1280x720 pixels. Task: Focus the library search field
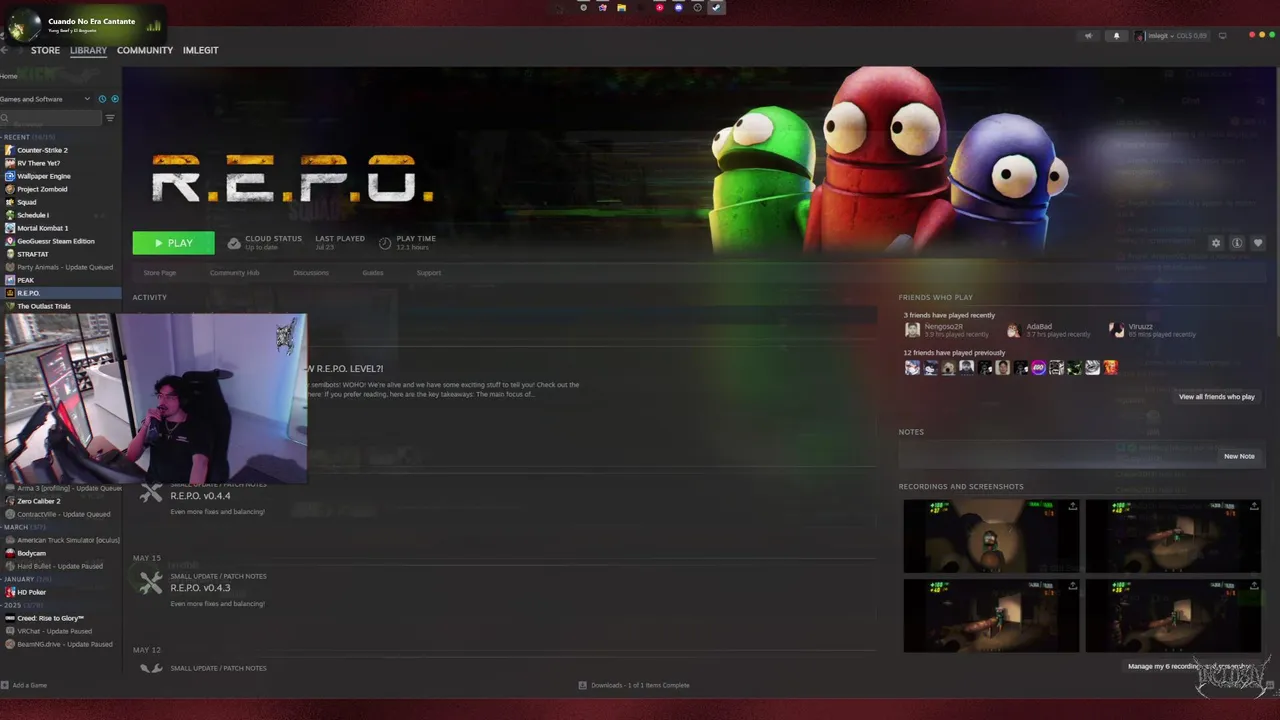tap(52, 118)
